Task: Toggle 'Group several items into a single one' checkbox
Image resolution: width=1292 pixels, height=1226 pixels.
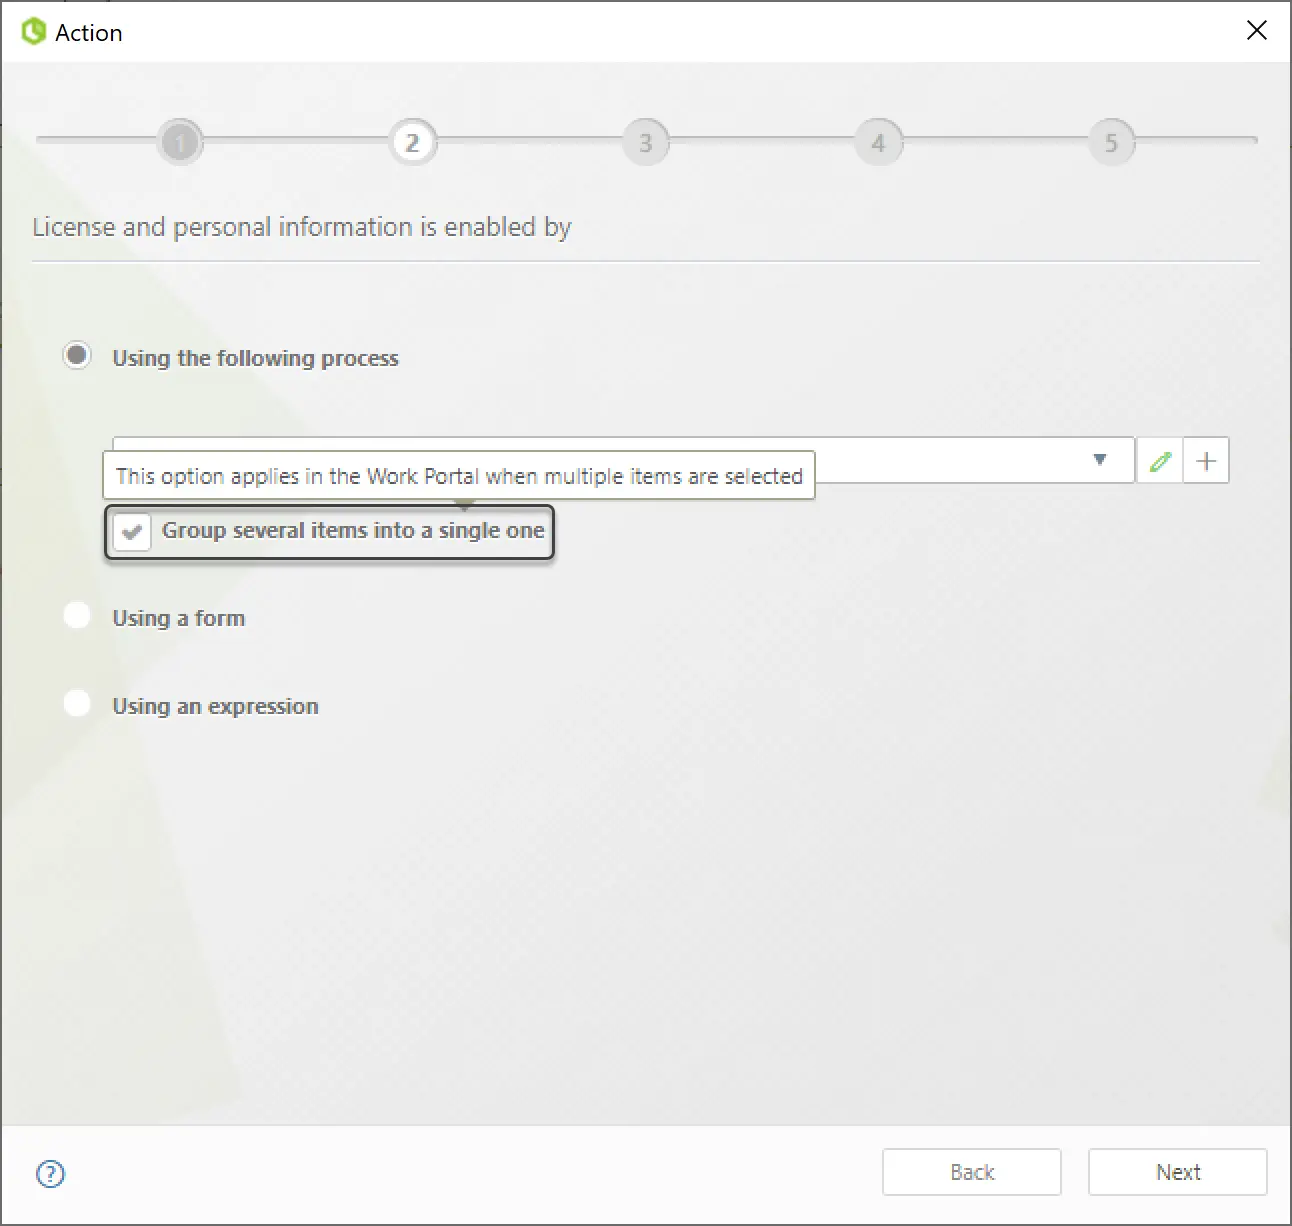Action: point(132,531)
